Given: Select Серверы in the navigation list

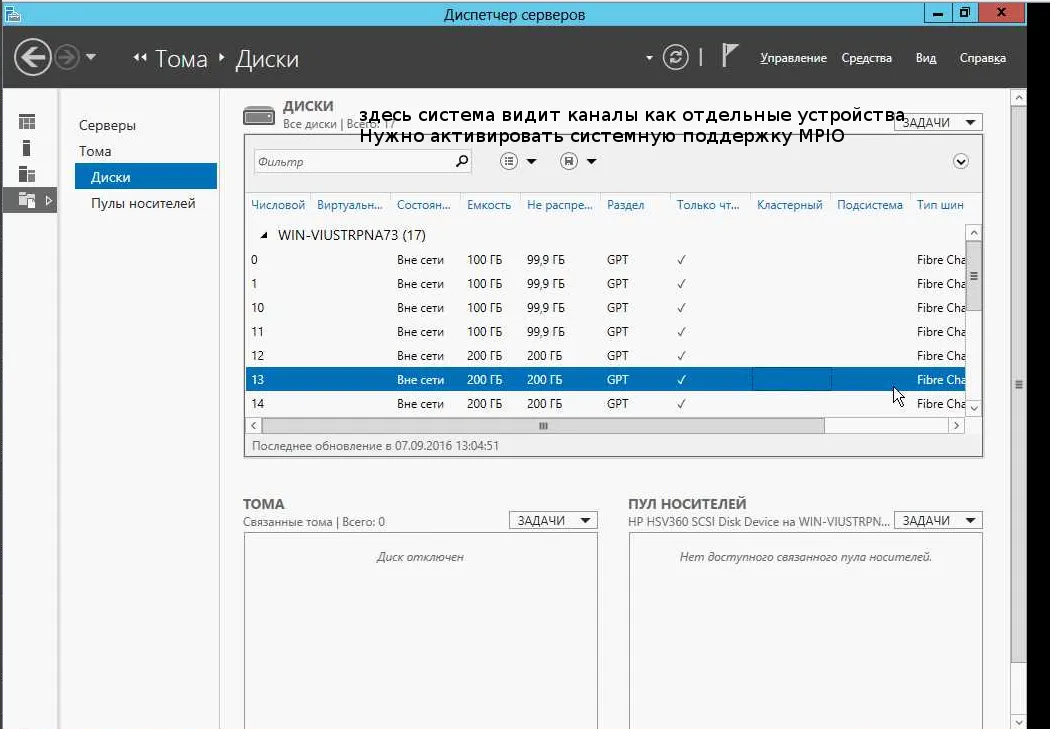Looking at the screenshot, I should (107, 125).
